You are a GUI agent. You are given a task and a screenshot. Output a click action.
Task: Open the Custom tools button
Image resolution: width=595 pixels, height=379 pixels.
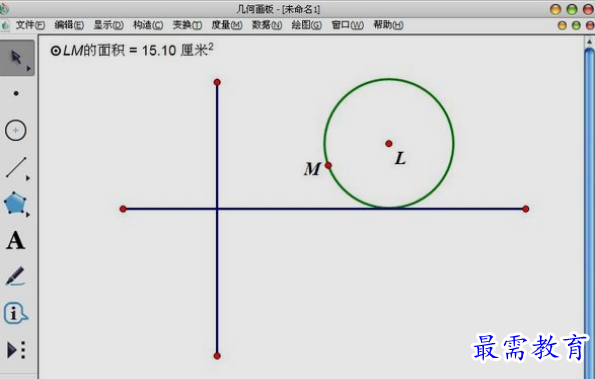point(16,350)
